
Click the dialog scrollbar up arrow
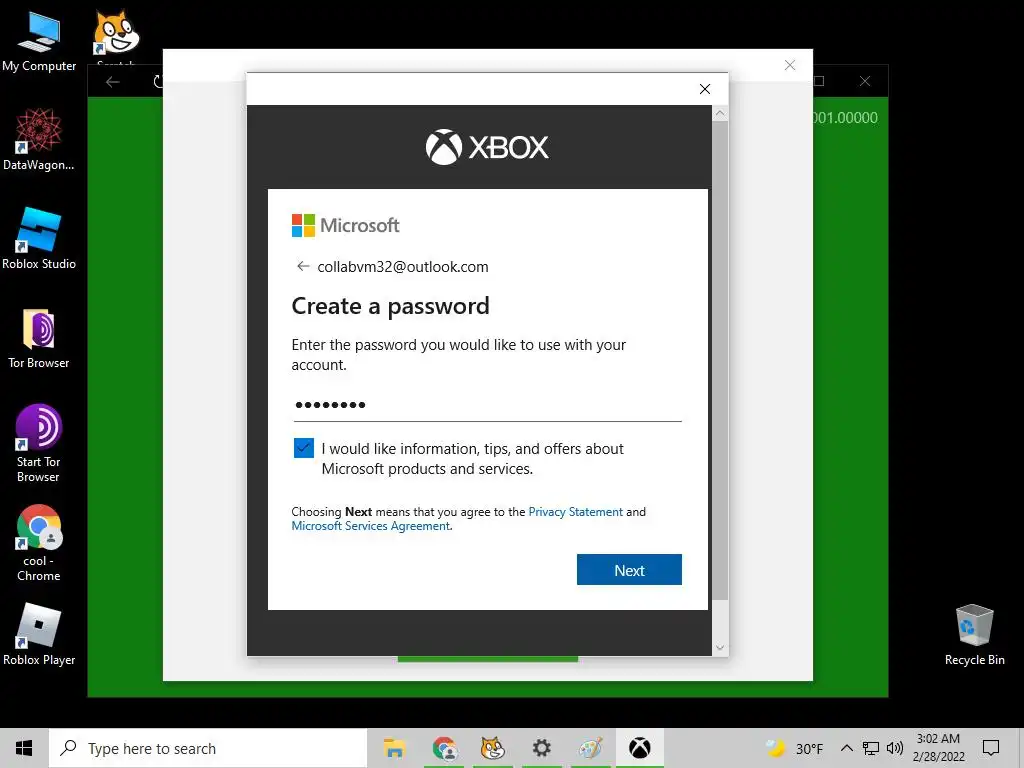pyautogui.click(x=720, y=114)
